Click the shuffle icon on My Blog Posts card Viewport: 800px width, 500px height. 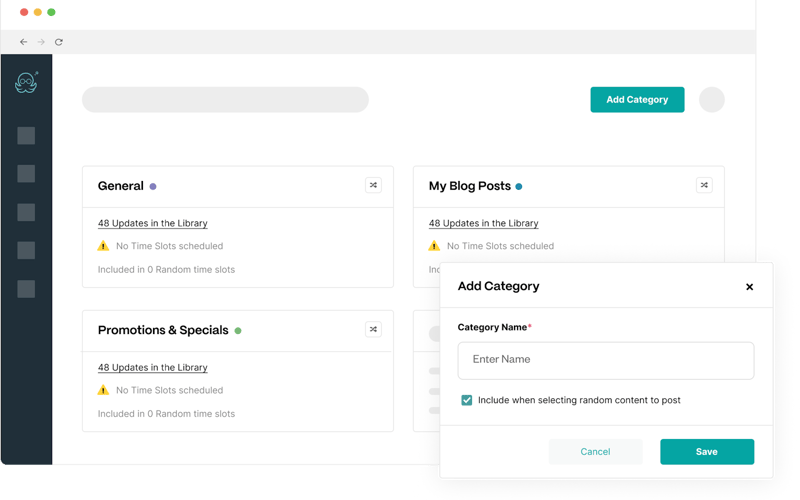(x=704, y=185)
